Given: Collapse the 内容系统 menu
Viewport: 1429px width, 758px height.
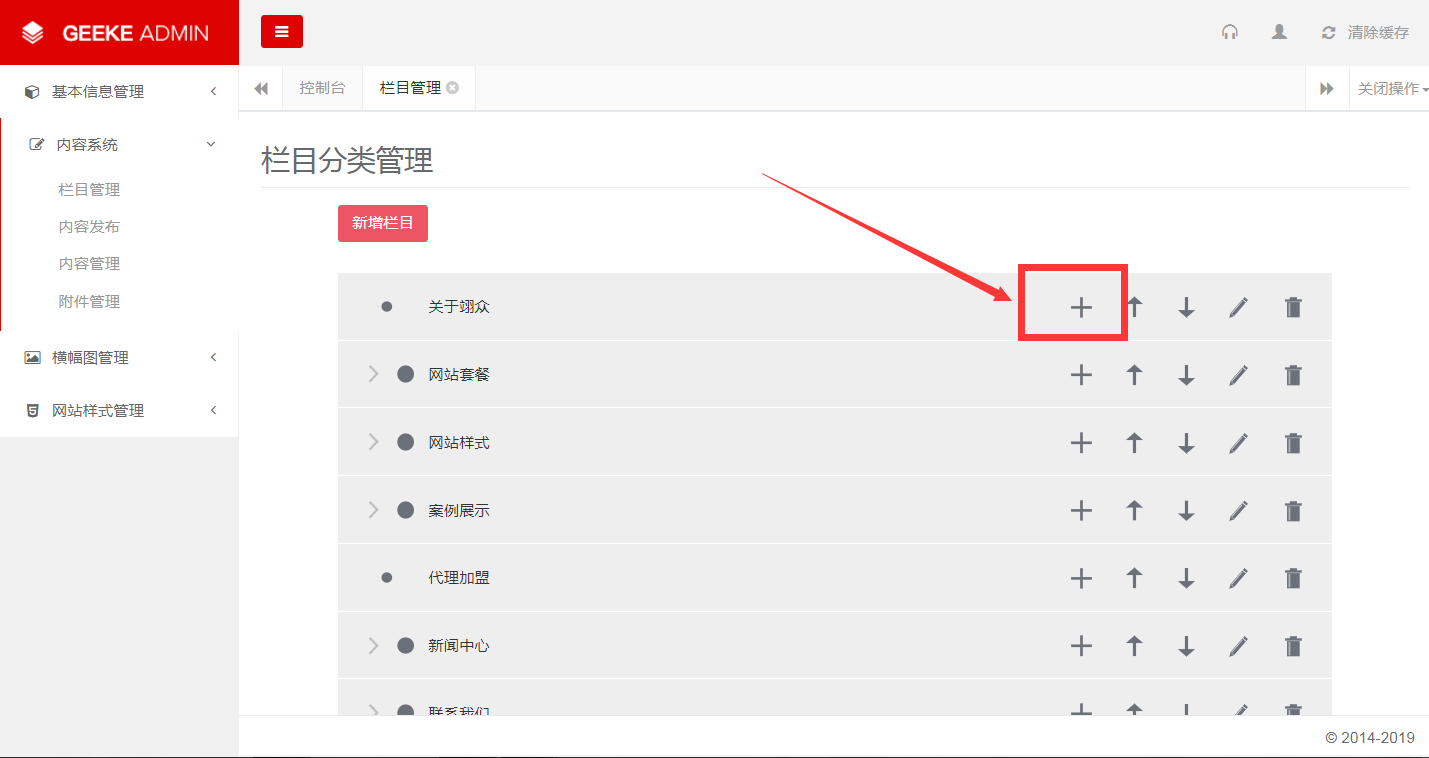Looking at the screenshot, I should coord(119,144).
